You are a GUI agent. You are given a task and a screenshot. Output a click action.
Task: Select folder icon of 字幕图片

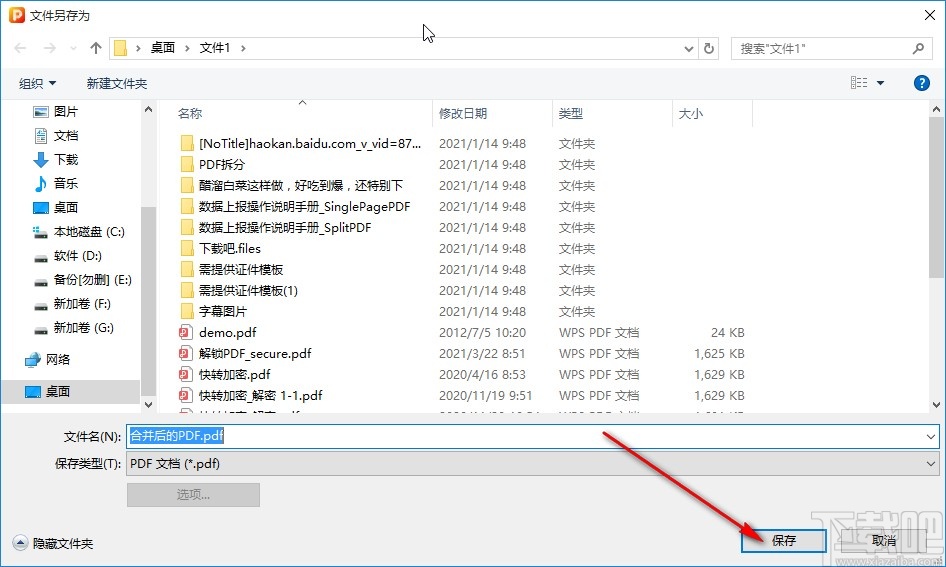point(187,312)
